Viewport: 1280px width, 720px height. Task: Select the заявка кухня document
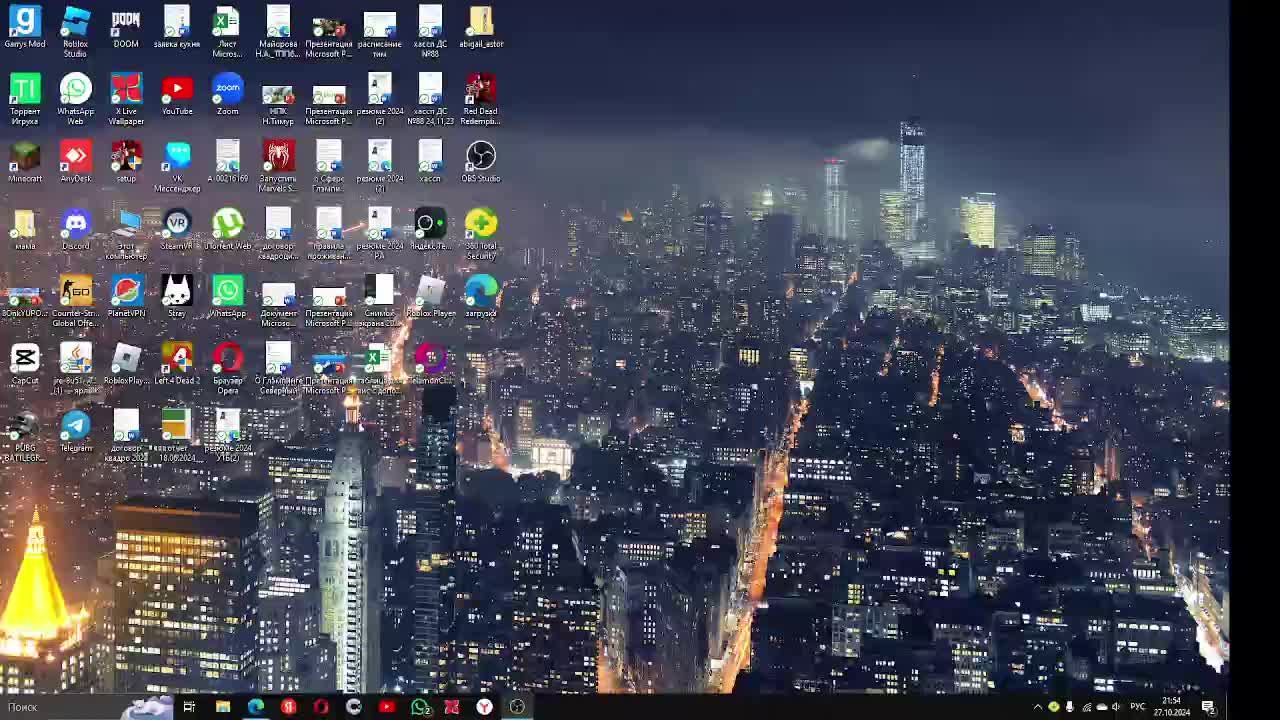click(x=177, y=27)
